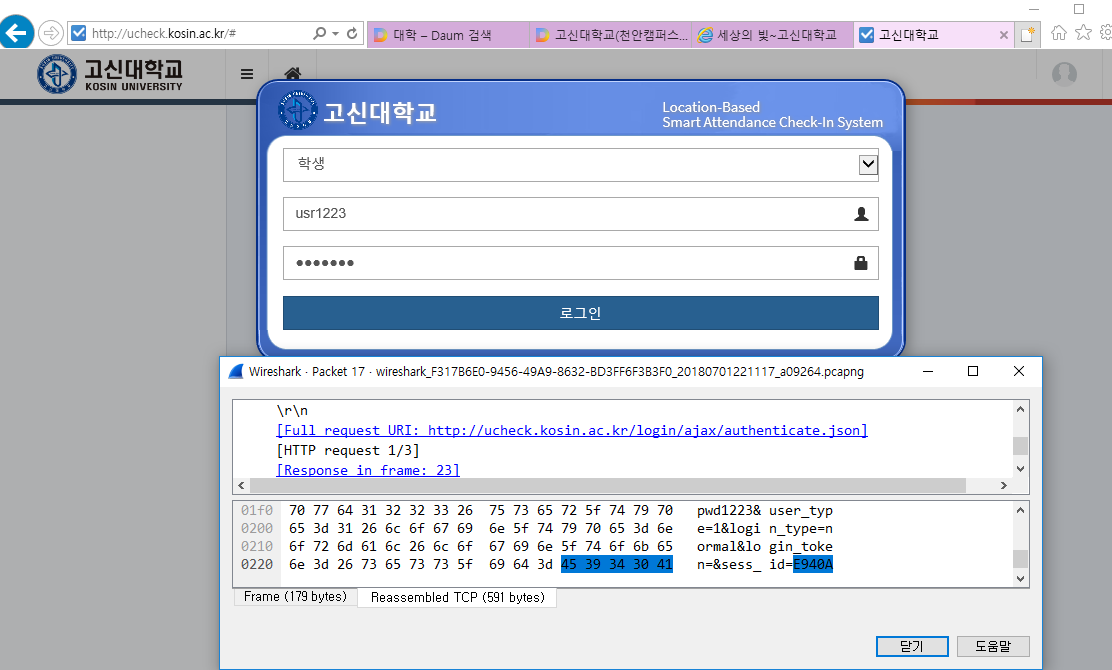Click the usr1223 username field
Screen dimensions: 1112x670
tap(580, 213)
